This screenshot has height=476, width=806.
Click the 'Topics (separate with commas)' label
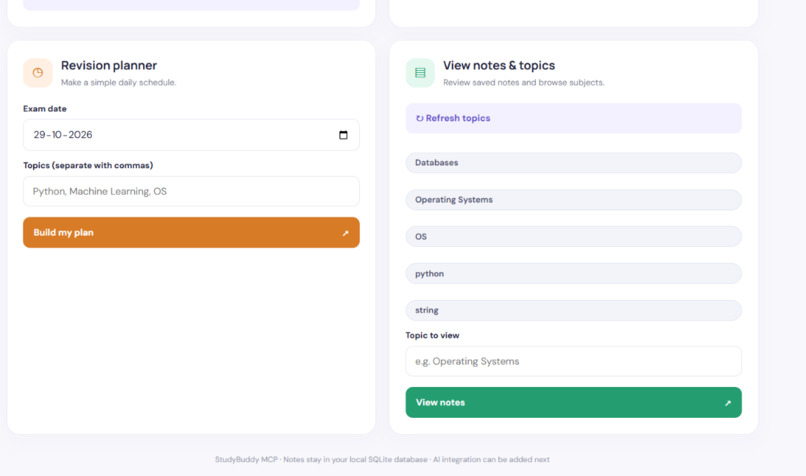click(88, 166)
